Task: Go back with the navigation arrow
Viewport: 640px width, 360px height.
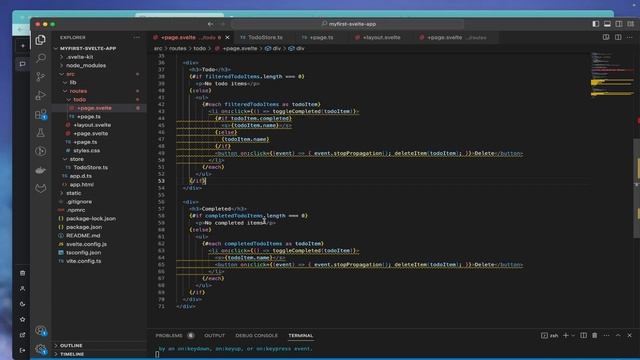Action: [x=210, y=24]
